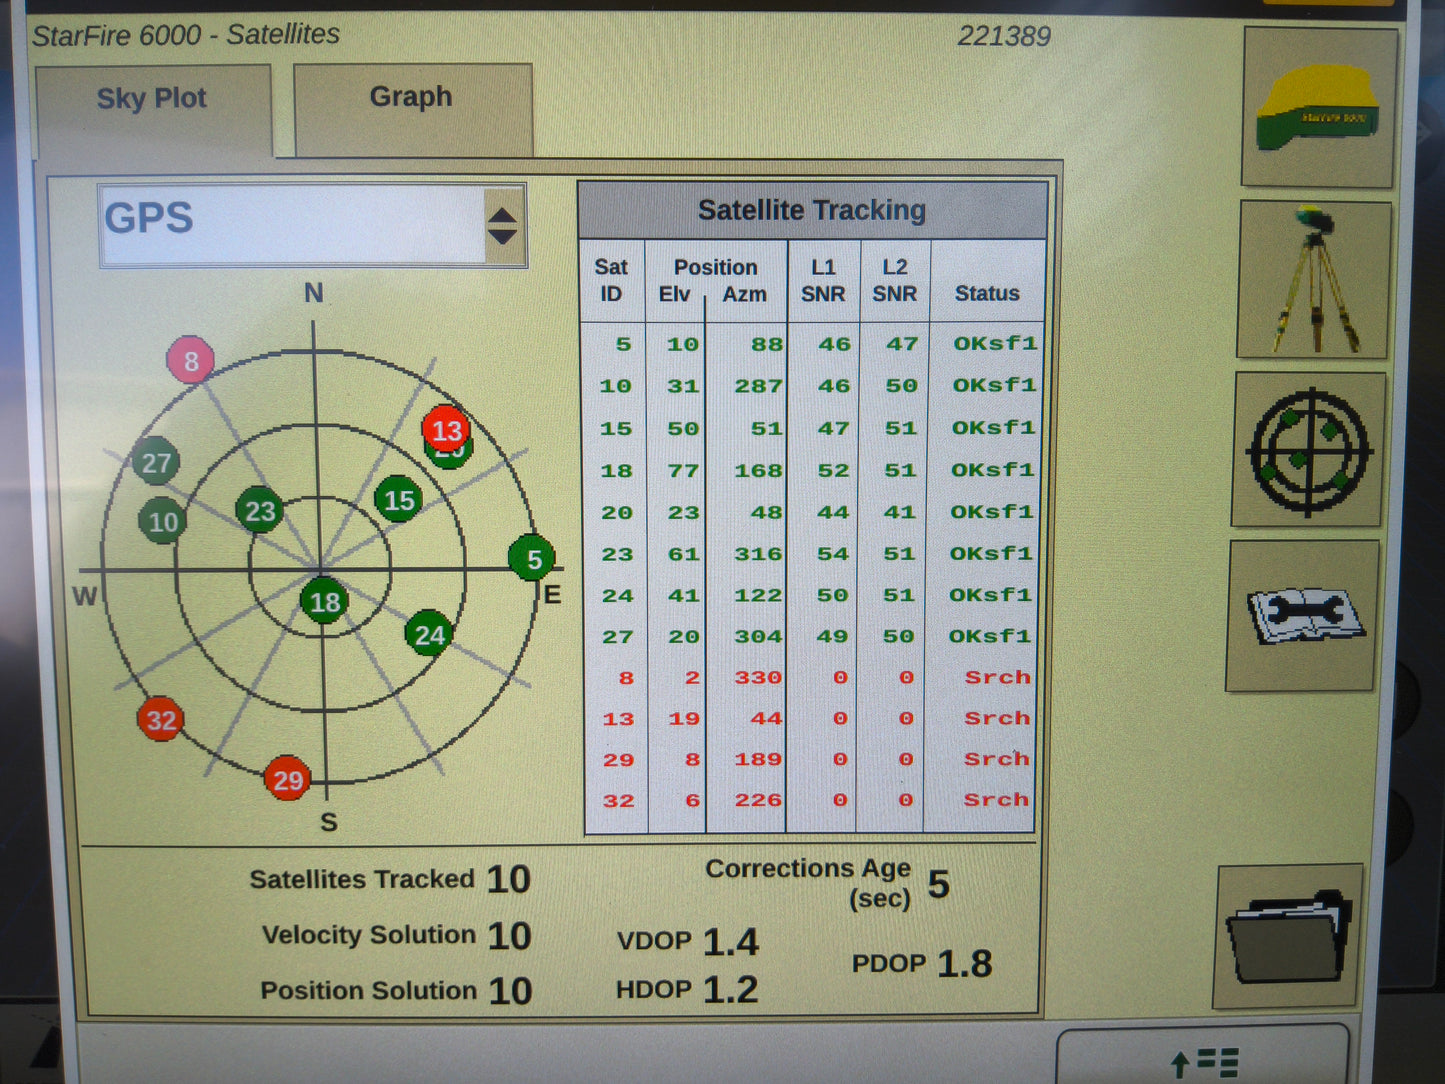Image resolution: width=1445 pixels, height=1084 pixels.
Task: Select satellite 15 on the sky plot
Action: tap(398, 500)
